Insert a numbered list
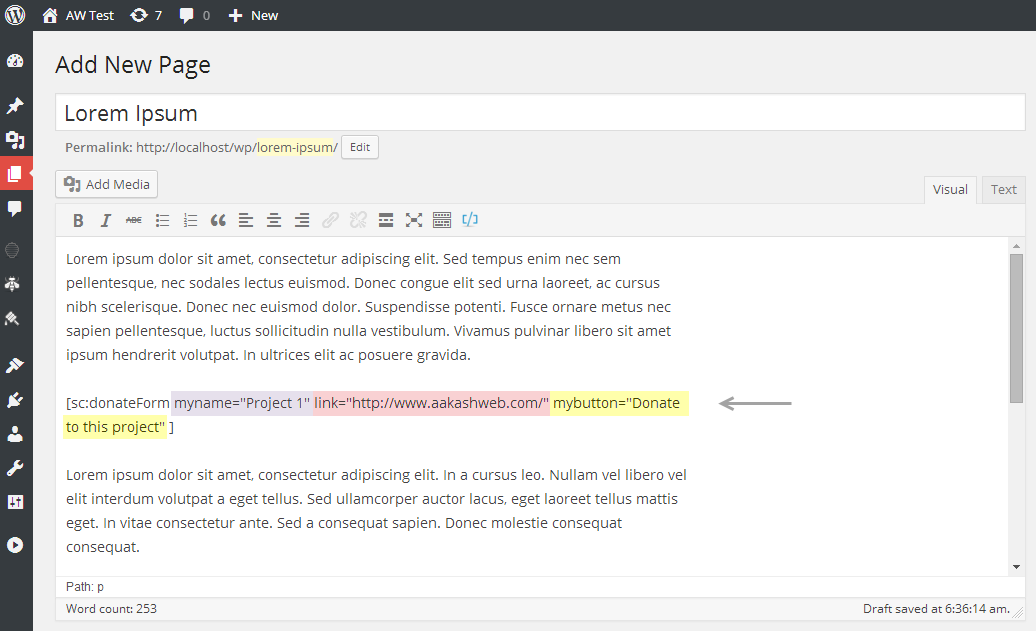Image resolution: width=1036 pixels, height=631 pixels. coord(190,221)
